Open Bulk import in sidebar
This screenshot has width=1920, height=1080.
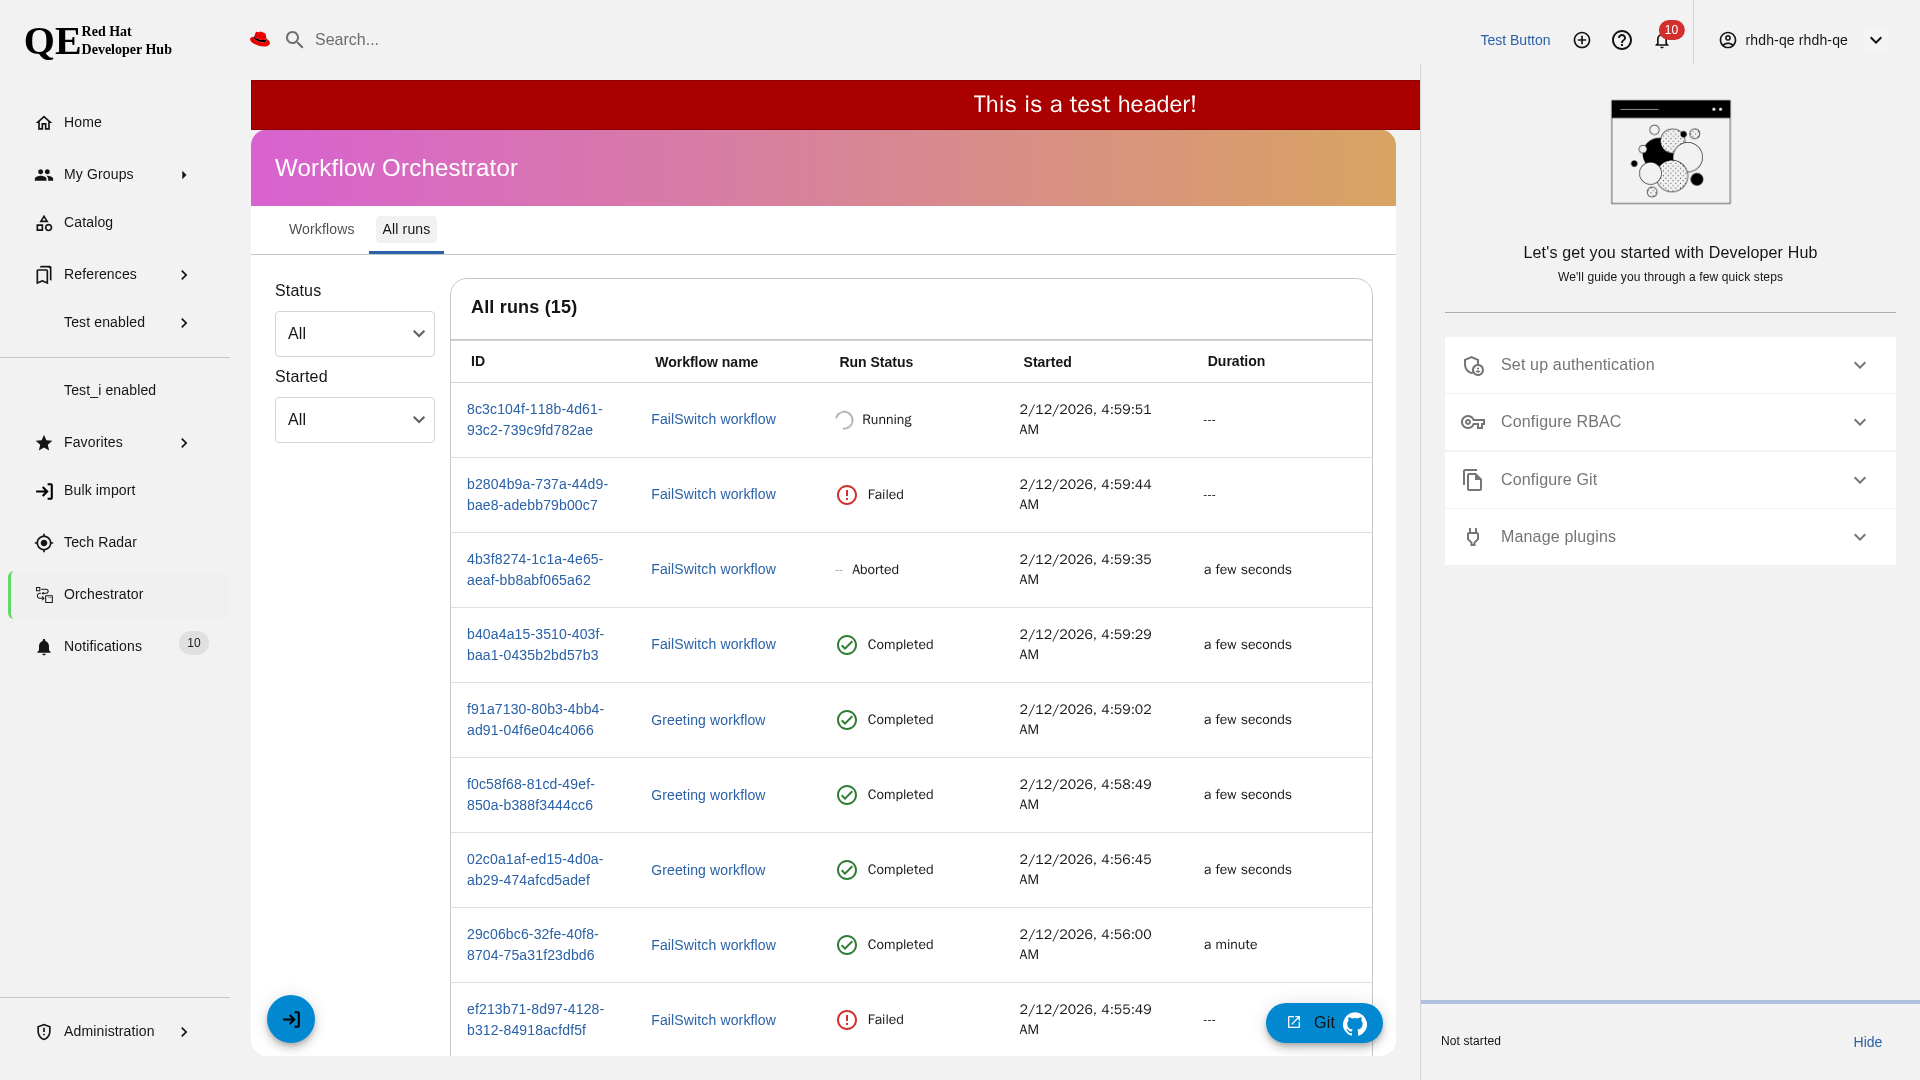tap(99, 490)
